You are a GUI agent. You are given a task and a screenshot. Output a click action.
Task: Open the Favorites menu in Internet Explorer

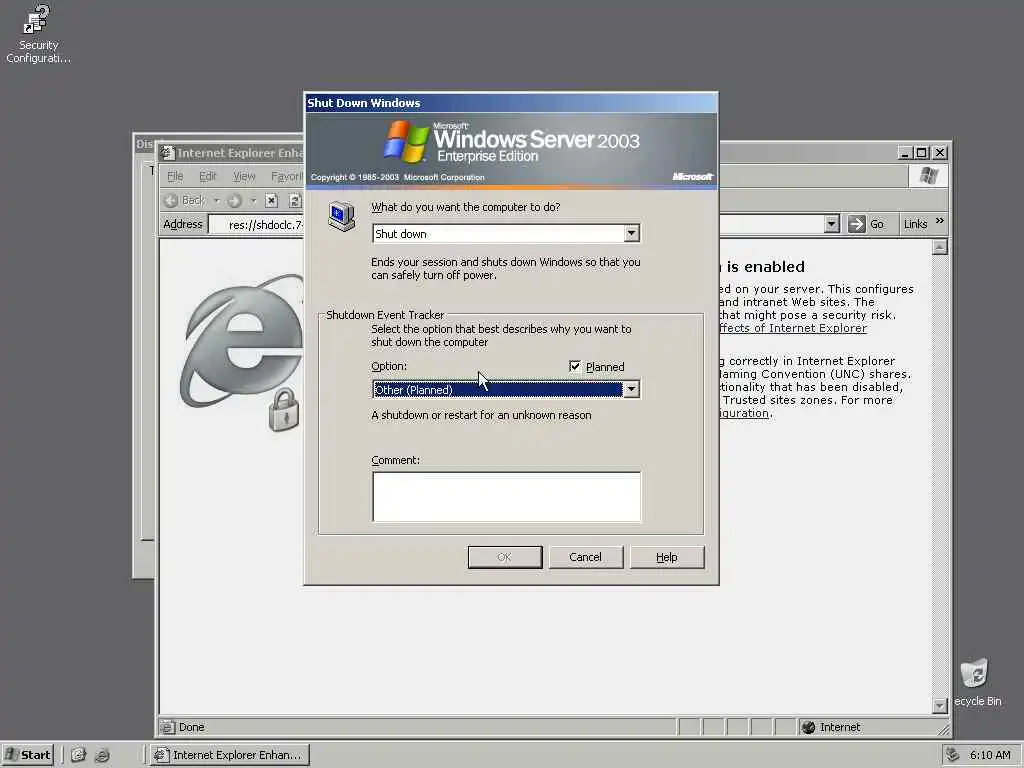click(287, 176)
